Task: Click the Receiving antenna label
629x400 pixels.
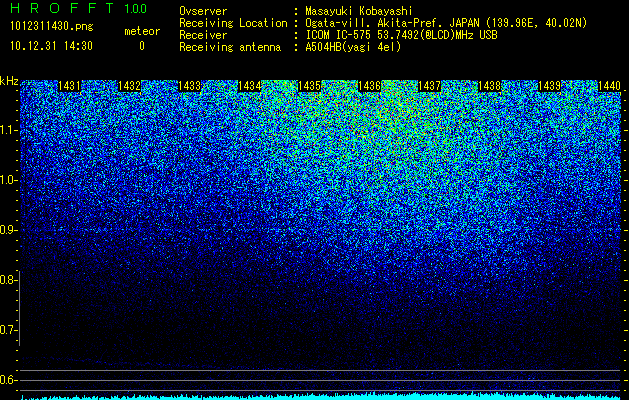Action: point(230,47)
